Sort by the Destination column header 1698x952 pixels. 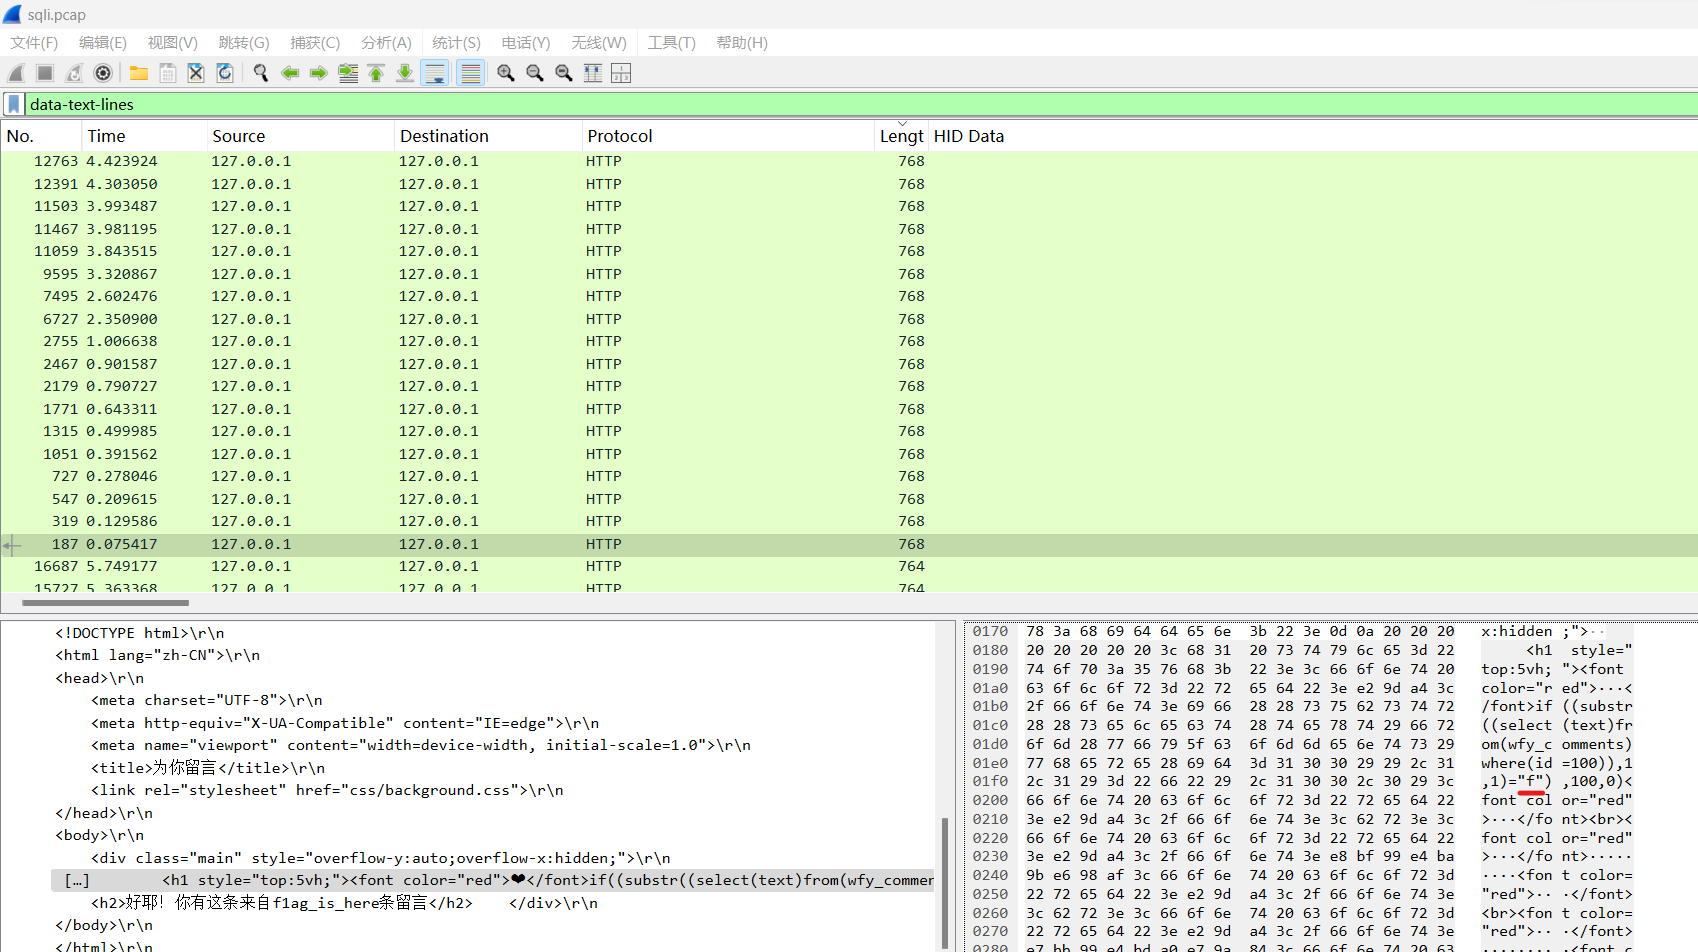pos(488,136)
